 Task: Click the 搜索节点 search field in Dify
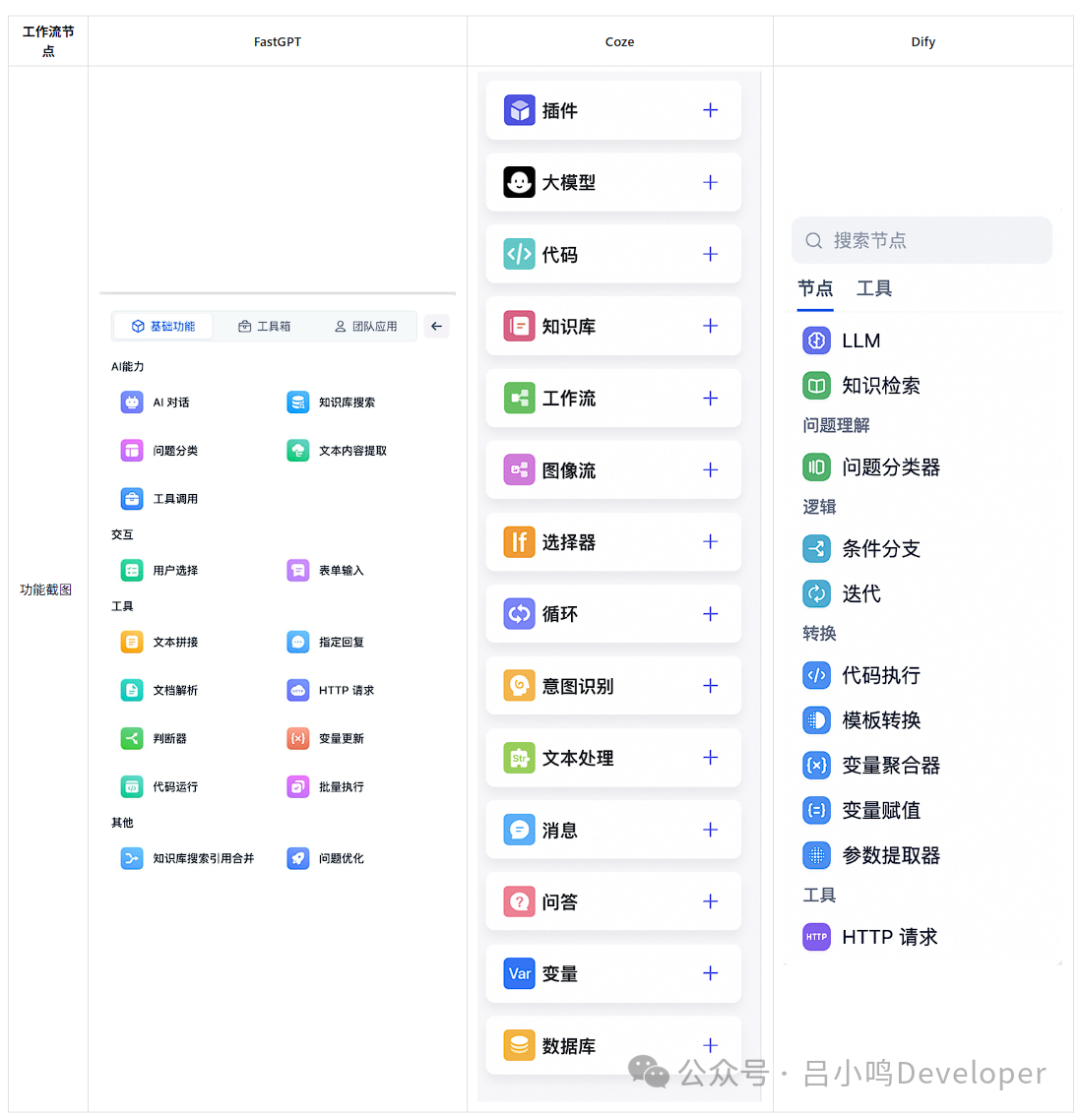point(921,240)
